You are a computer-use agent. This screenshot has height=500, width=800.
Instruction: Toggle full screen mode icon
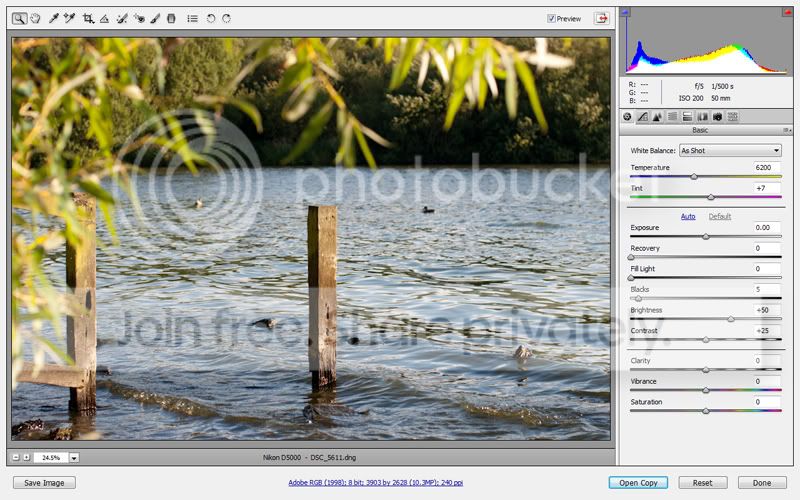click(x=601, y=18)
